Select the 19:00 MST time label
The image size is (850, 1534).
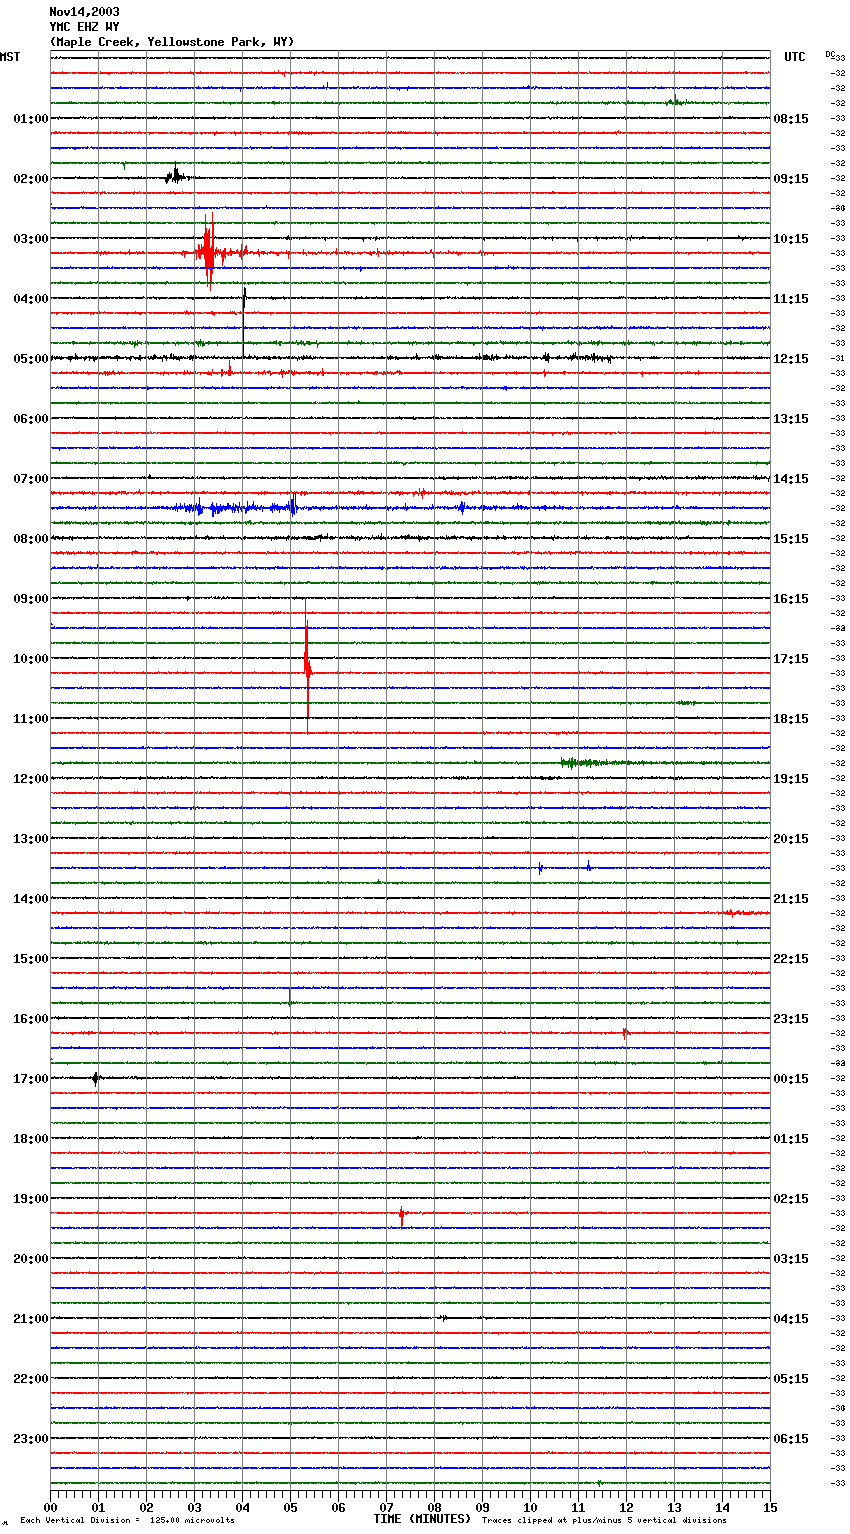point(30,1199)
